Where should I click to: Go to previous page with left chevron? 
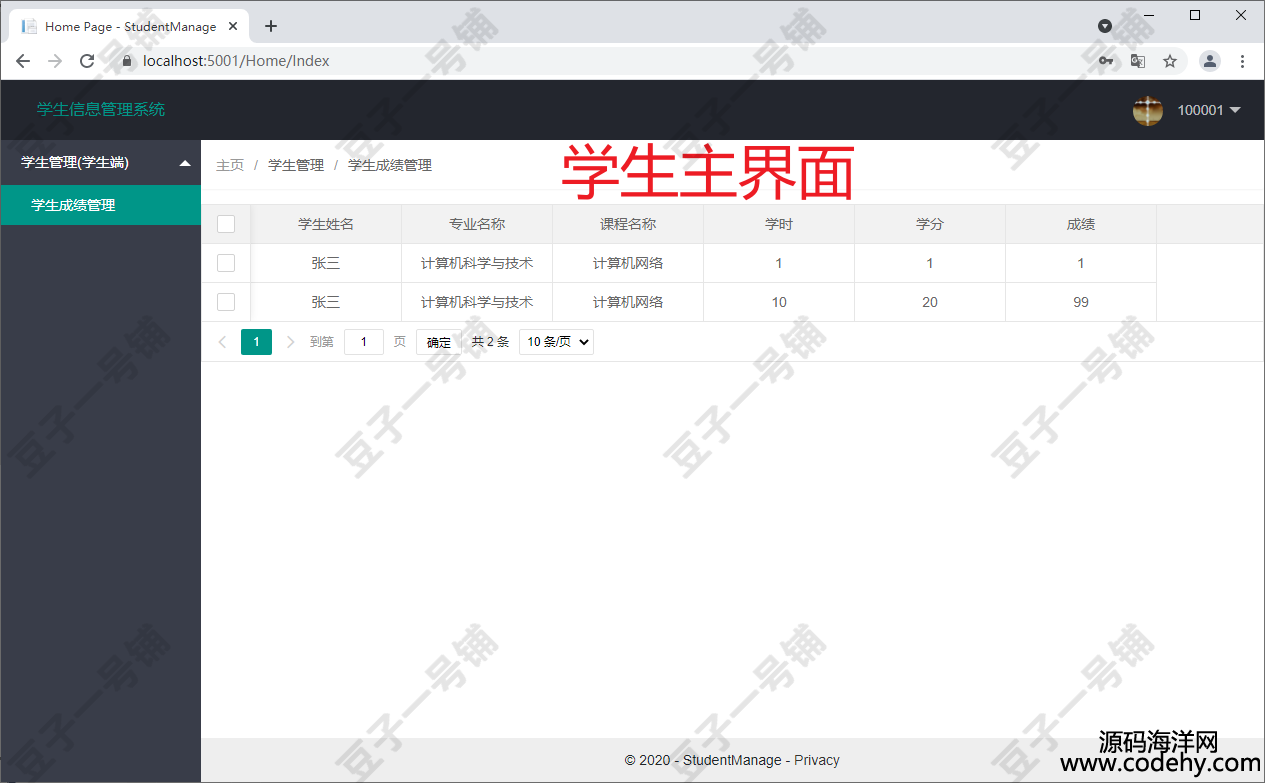(x=222, y=342)
